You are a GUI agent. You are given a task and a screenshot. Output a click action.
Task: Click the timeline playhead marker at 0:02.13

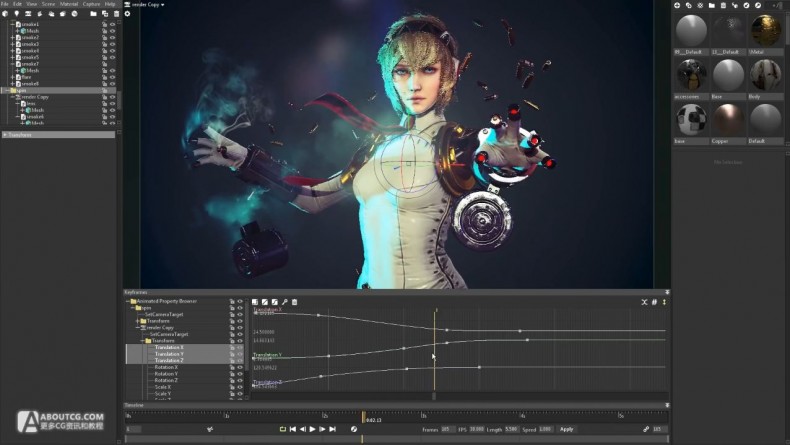pos(363,417)
